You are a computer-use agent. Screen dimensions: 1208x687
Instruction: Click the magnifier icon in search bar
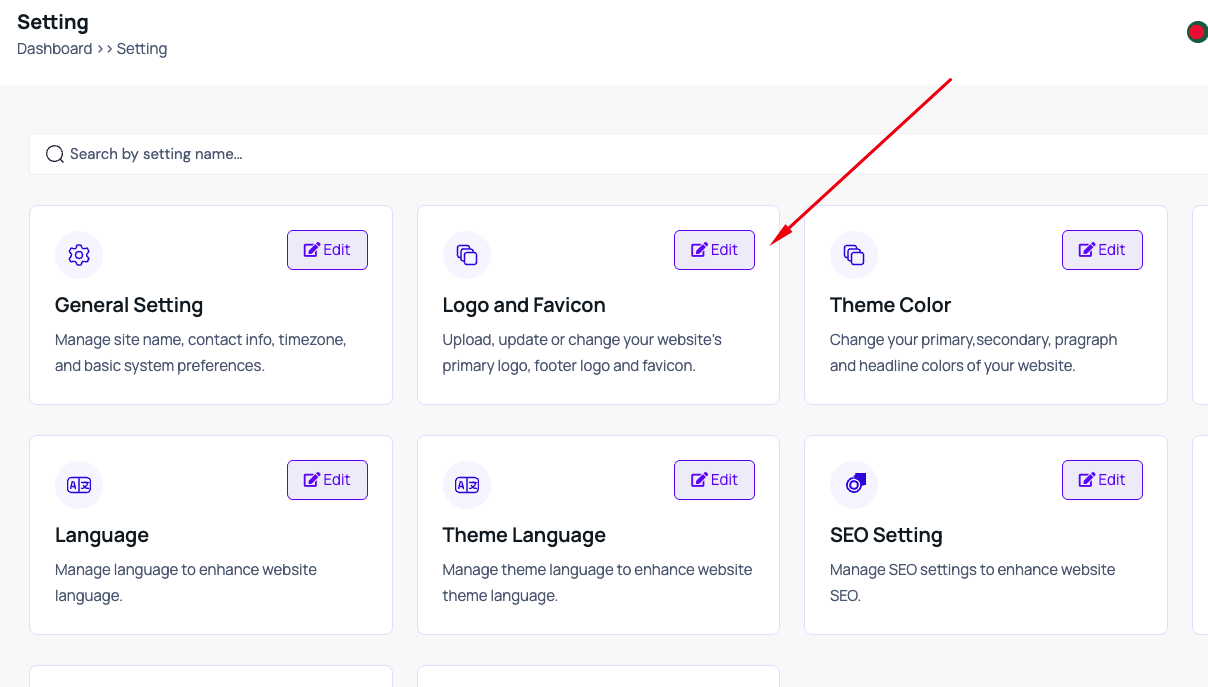[55, 154]
